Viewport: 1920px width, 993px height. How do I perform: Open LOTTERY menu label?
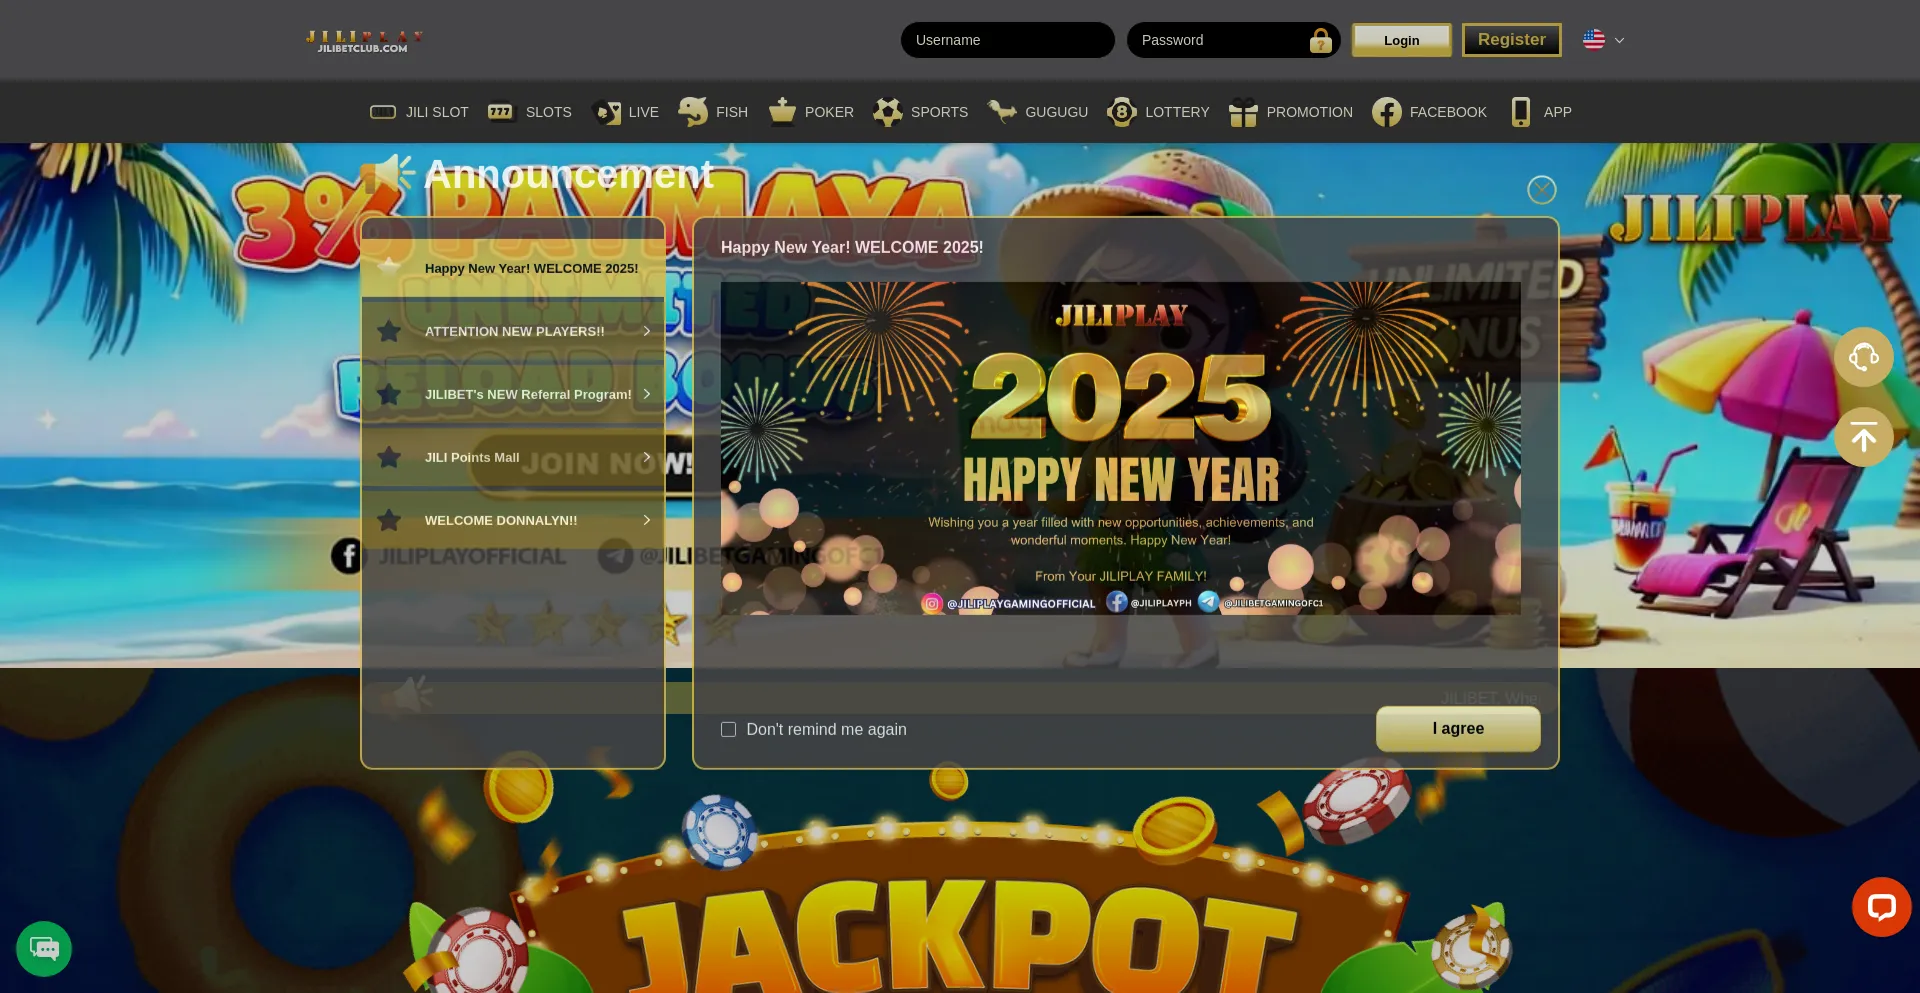point(1177,112)
